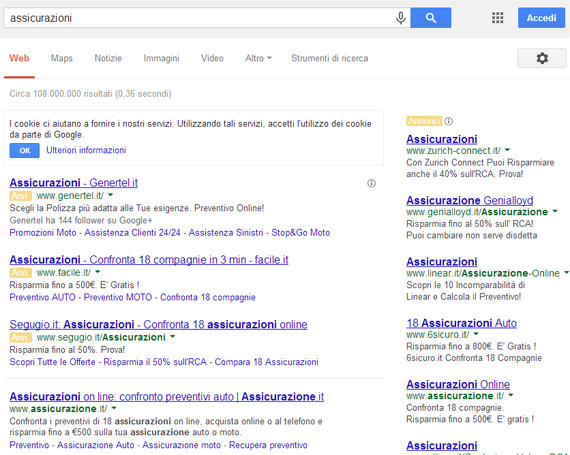The image size is (570, 455).
Task: Click the microphone voice search icon
Action: point(400,18)
